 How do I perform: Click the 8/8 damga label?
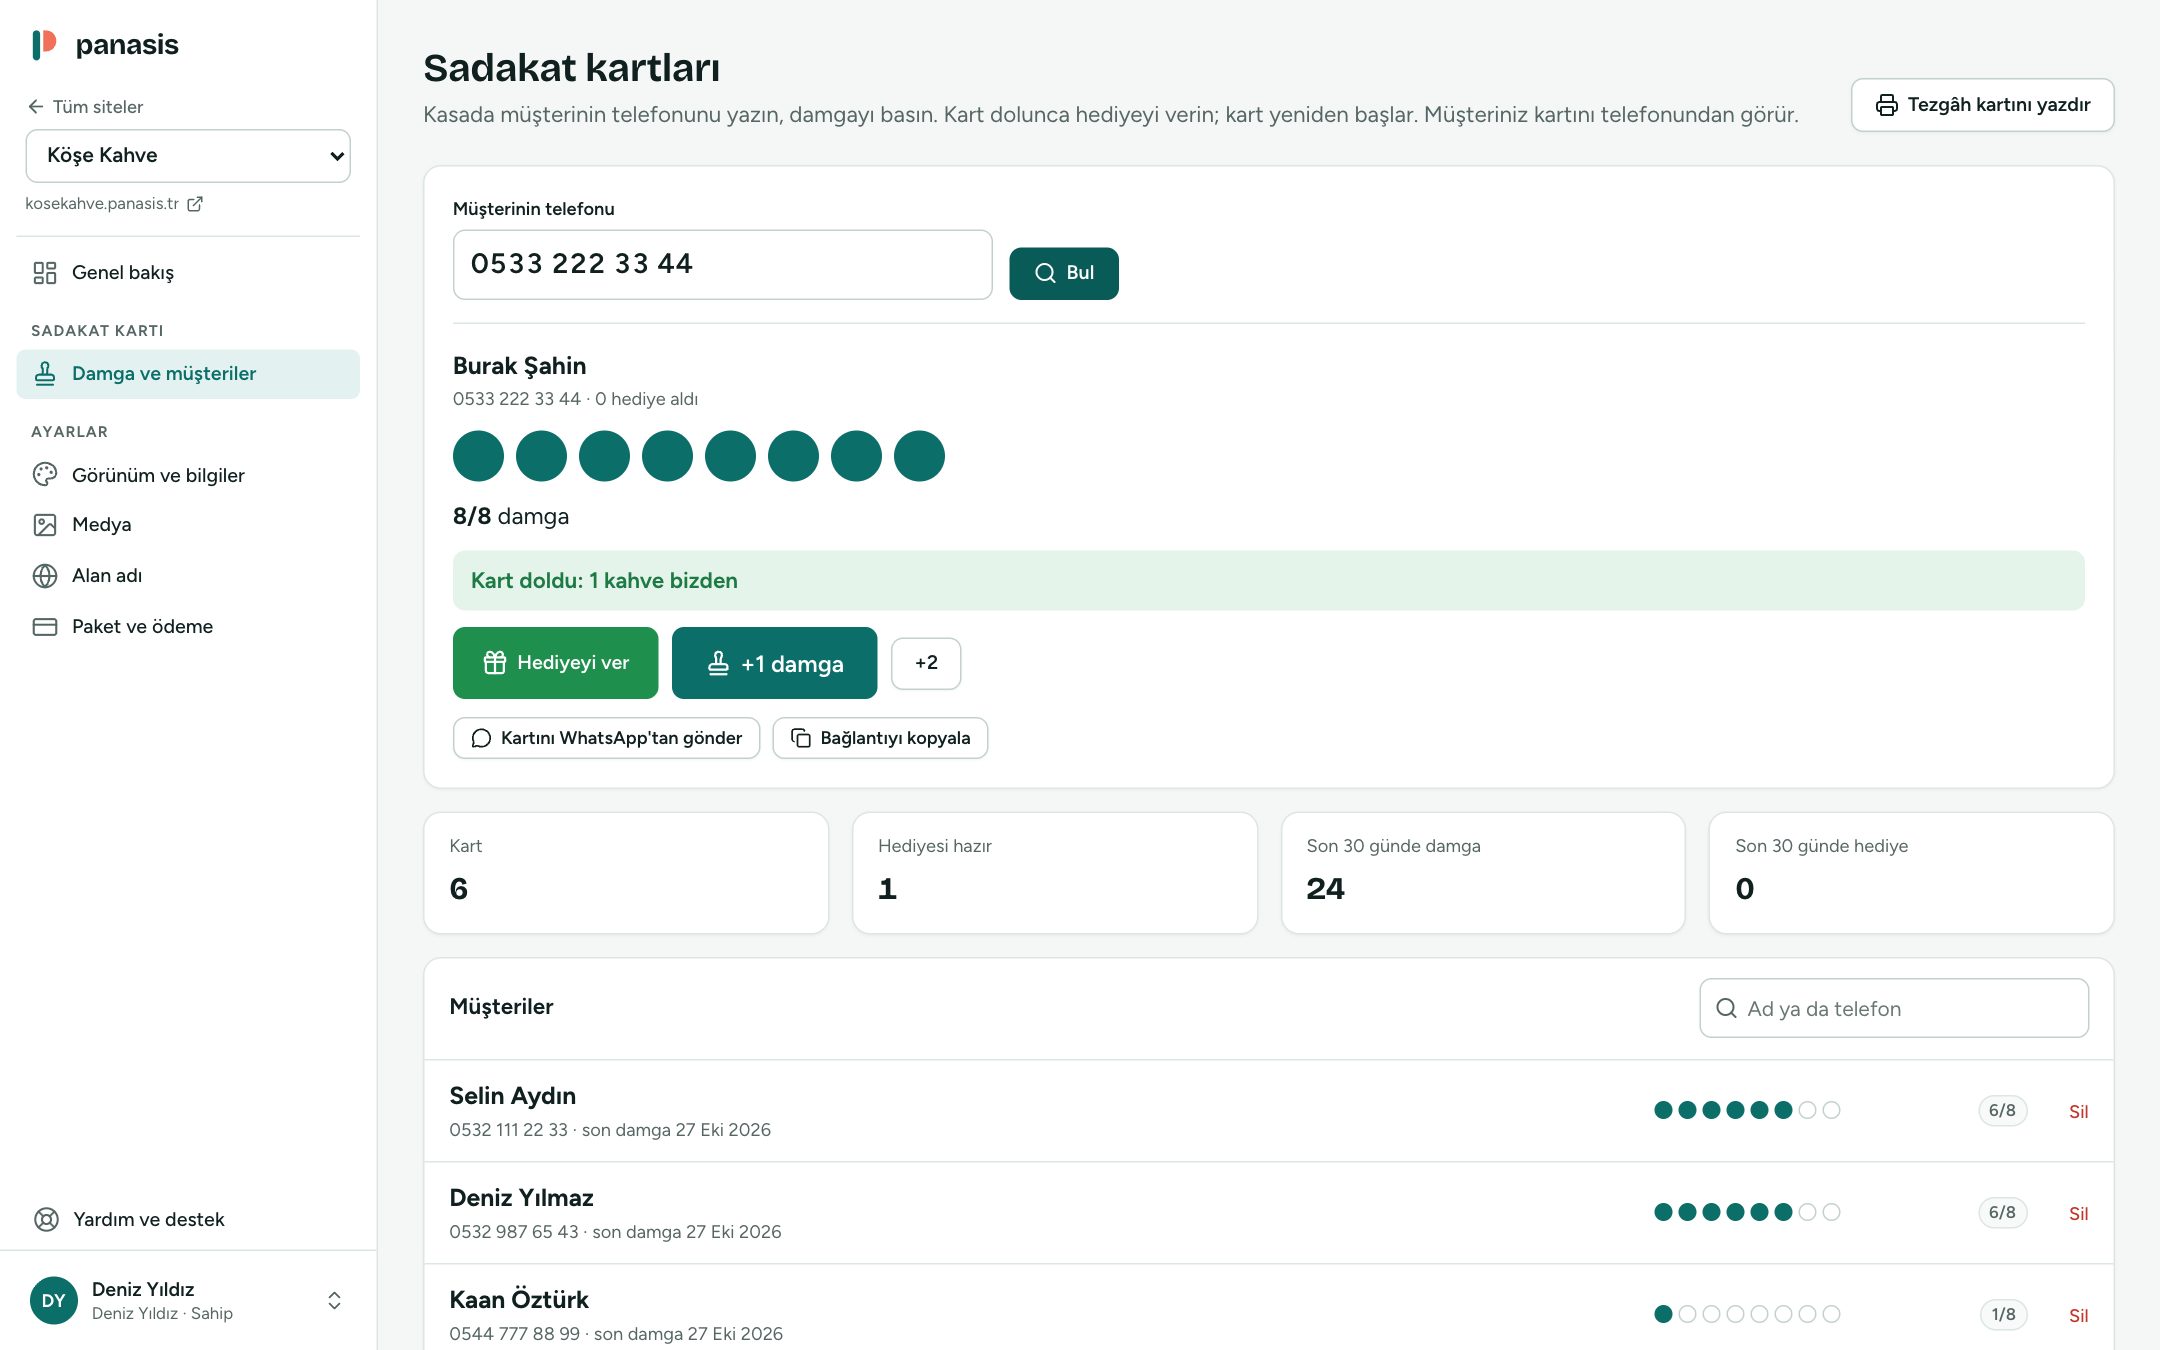click(x=511, y=517)
